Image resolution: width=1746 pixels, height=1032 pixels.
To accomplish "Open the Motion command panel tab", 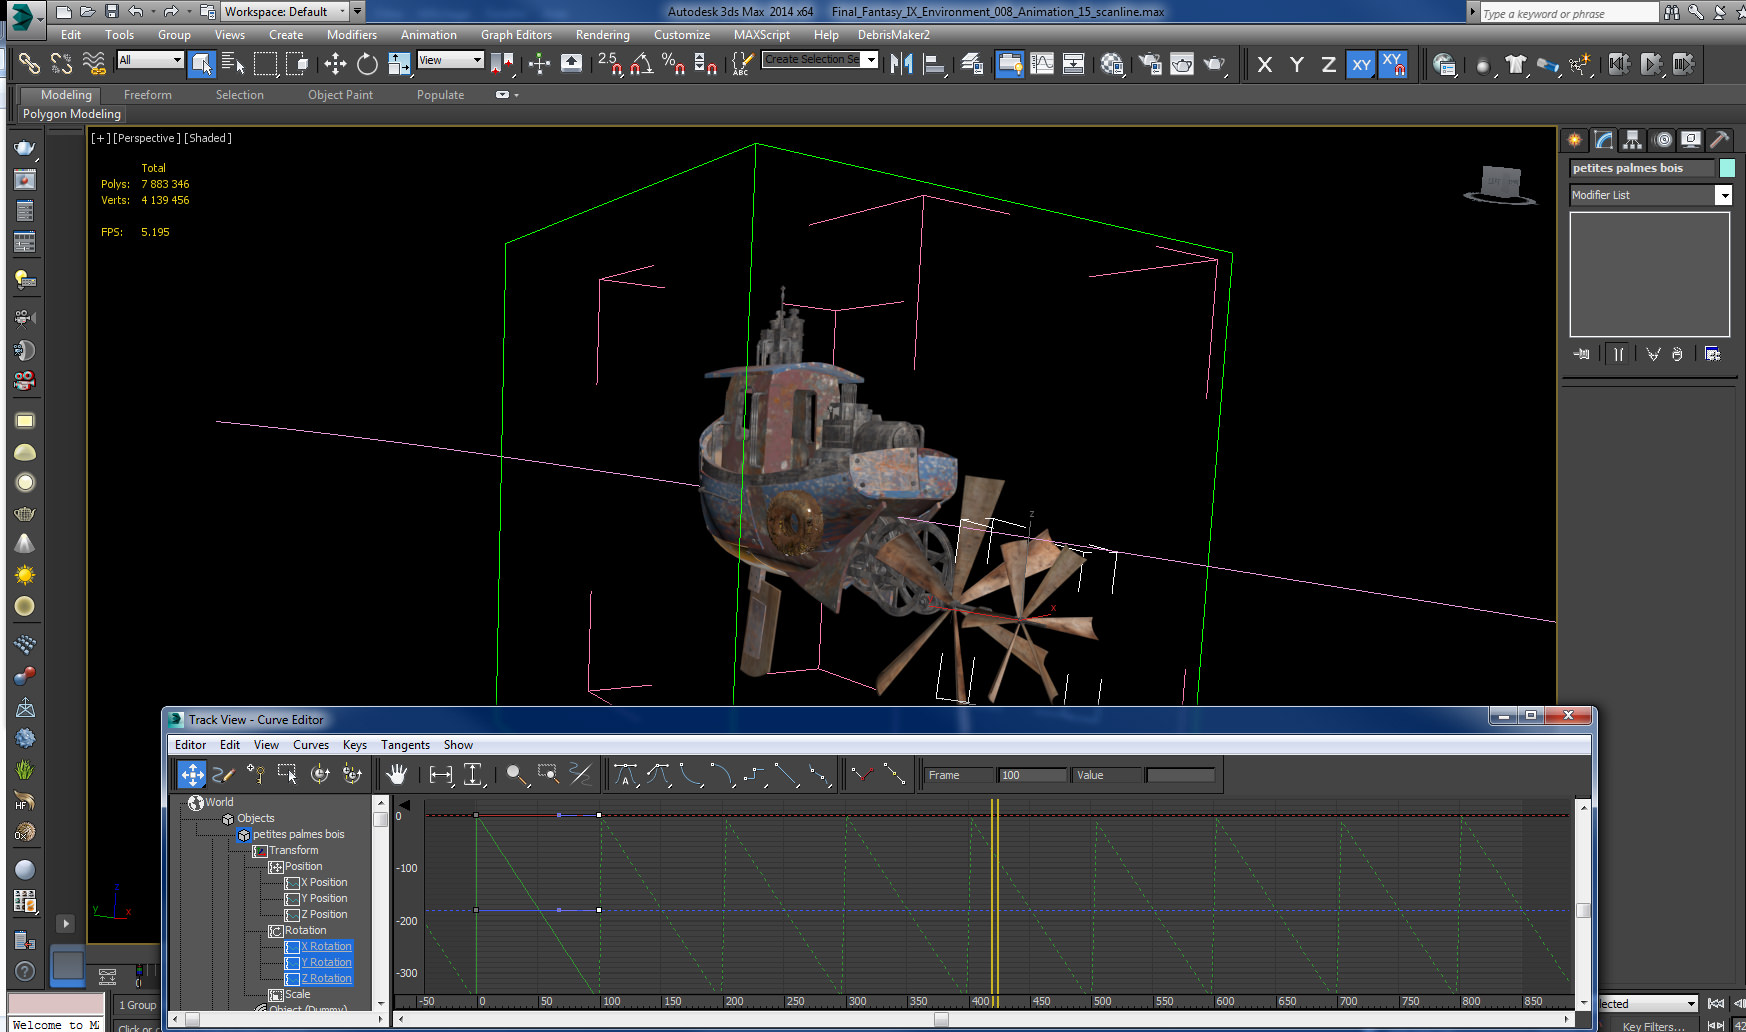I will pyautogui.click(x=1663, y=140).
